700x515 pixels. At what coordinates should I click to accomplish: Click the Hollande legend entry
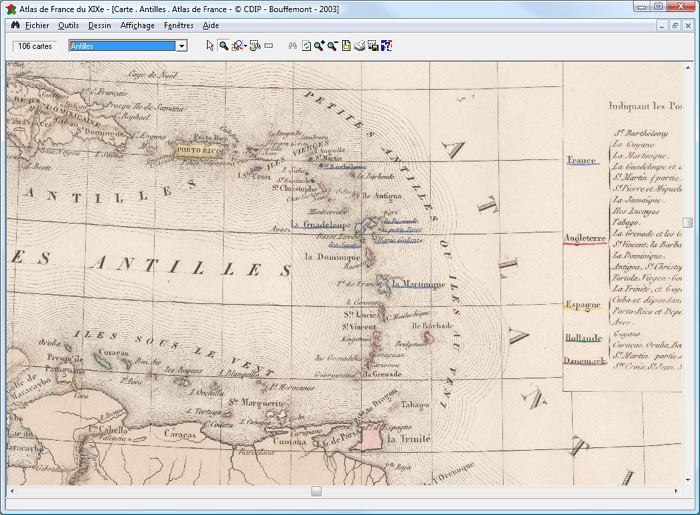(583, 338)
